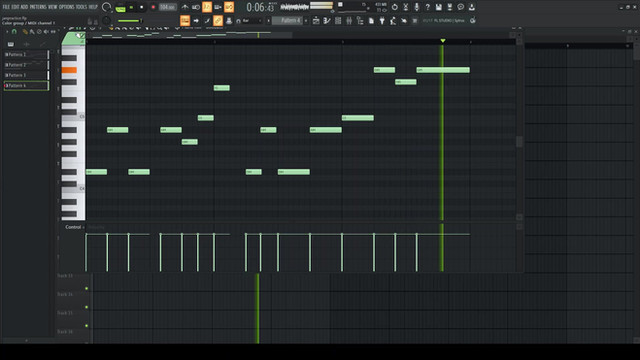Select Pattern 3 in the pattern list
This screenshot has width=640, height=360.
[x=26, y=75]
